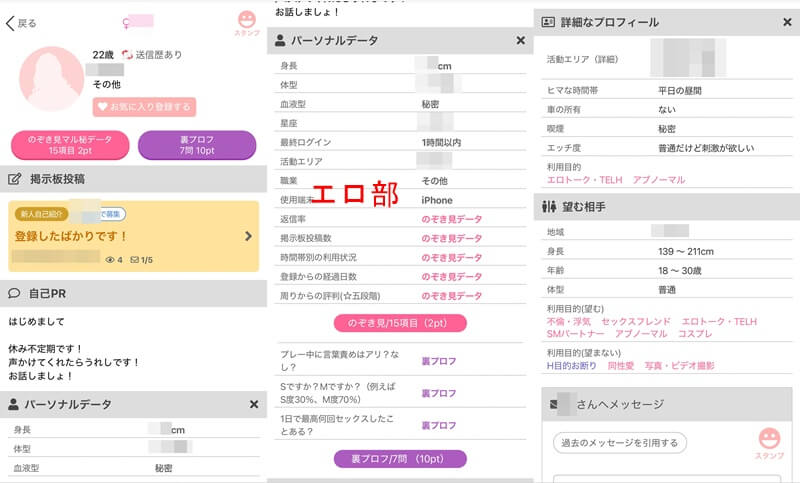The height and width of the screenshot is (483, 800).
Task: Click the 新人自己紹介 badge on the post
Action: (41, 214)
